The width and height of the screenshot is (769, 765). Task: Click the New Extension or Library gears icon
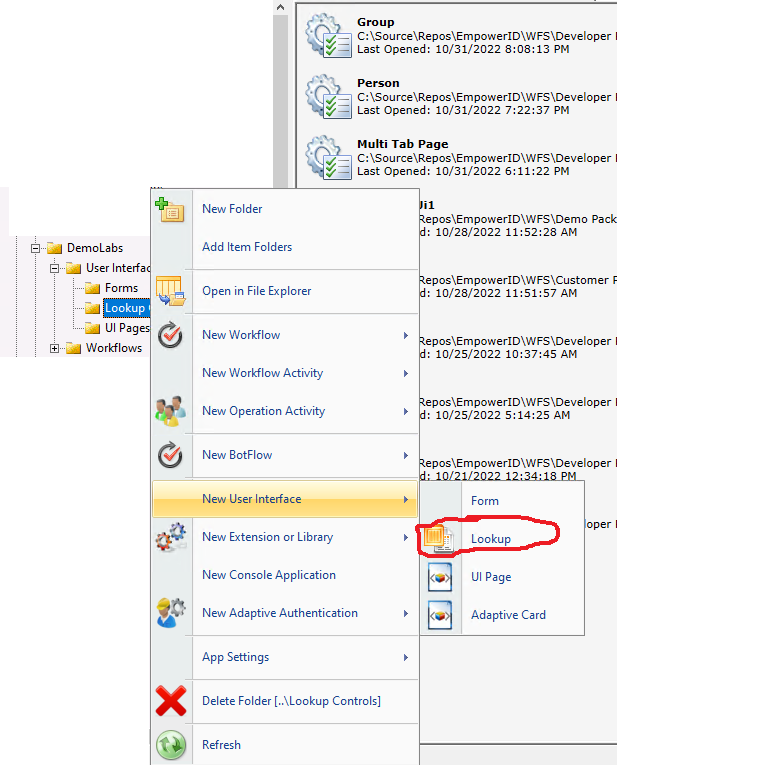[171, 537]
